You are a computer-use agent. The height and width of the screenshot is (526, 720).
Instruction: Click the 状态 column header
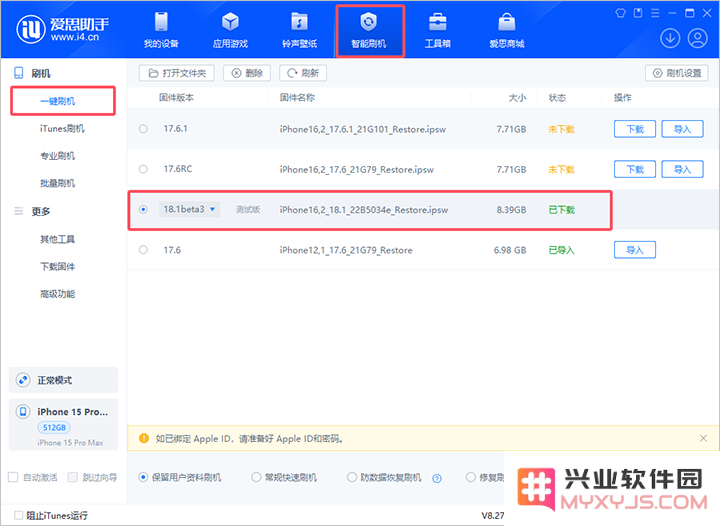click(557, 97)
